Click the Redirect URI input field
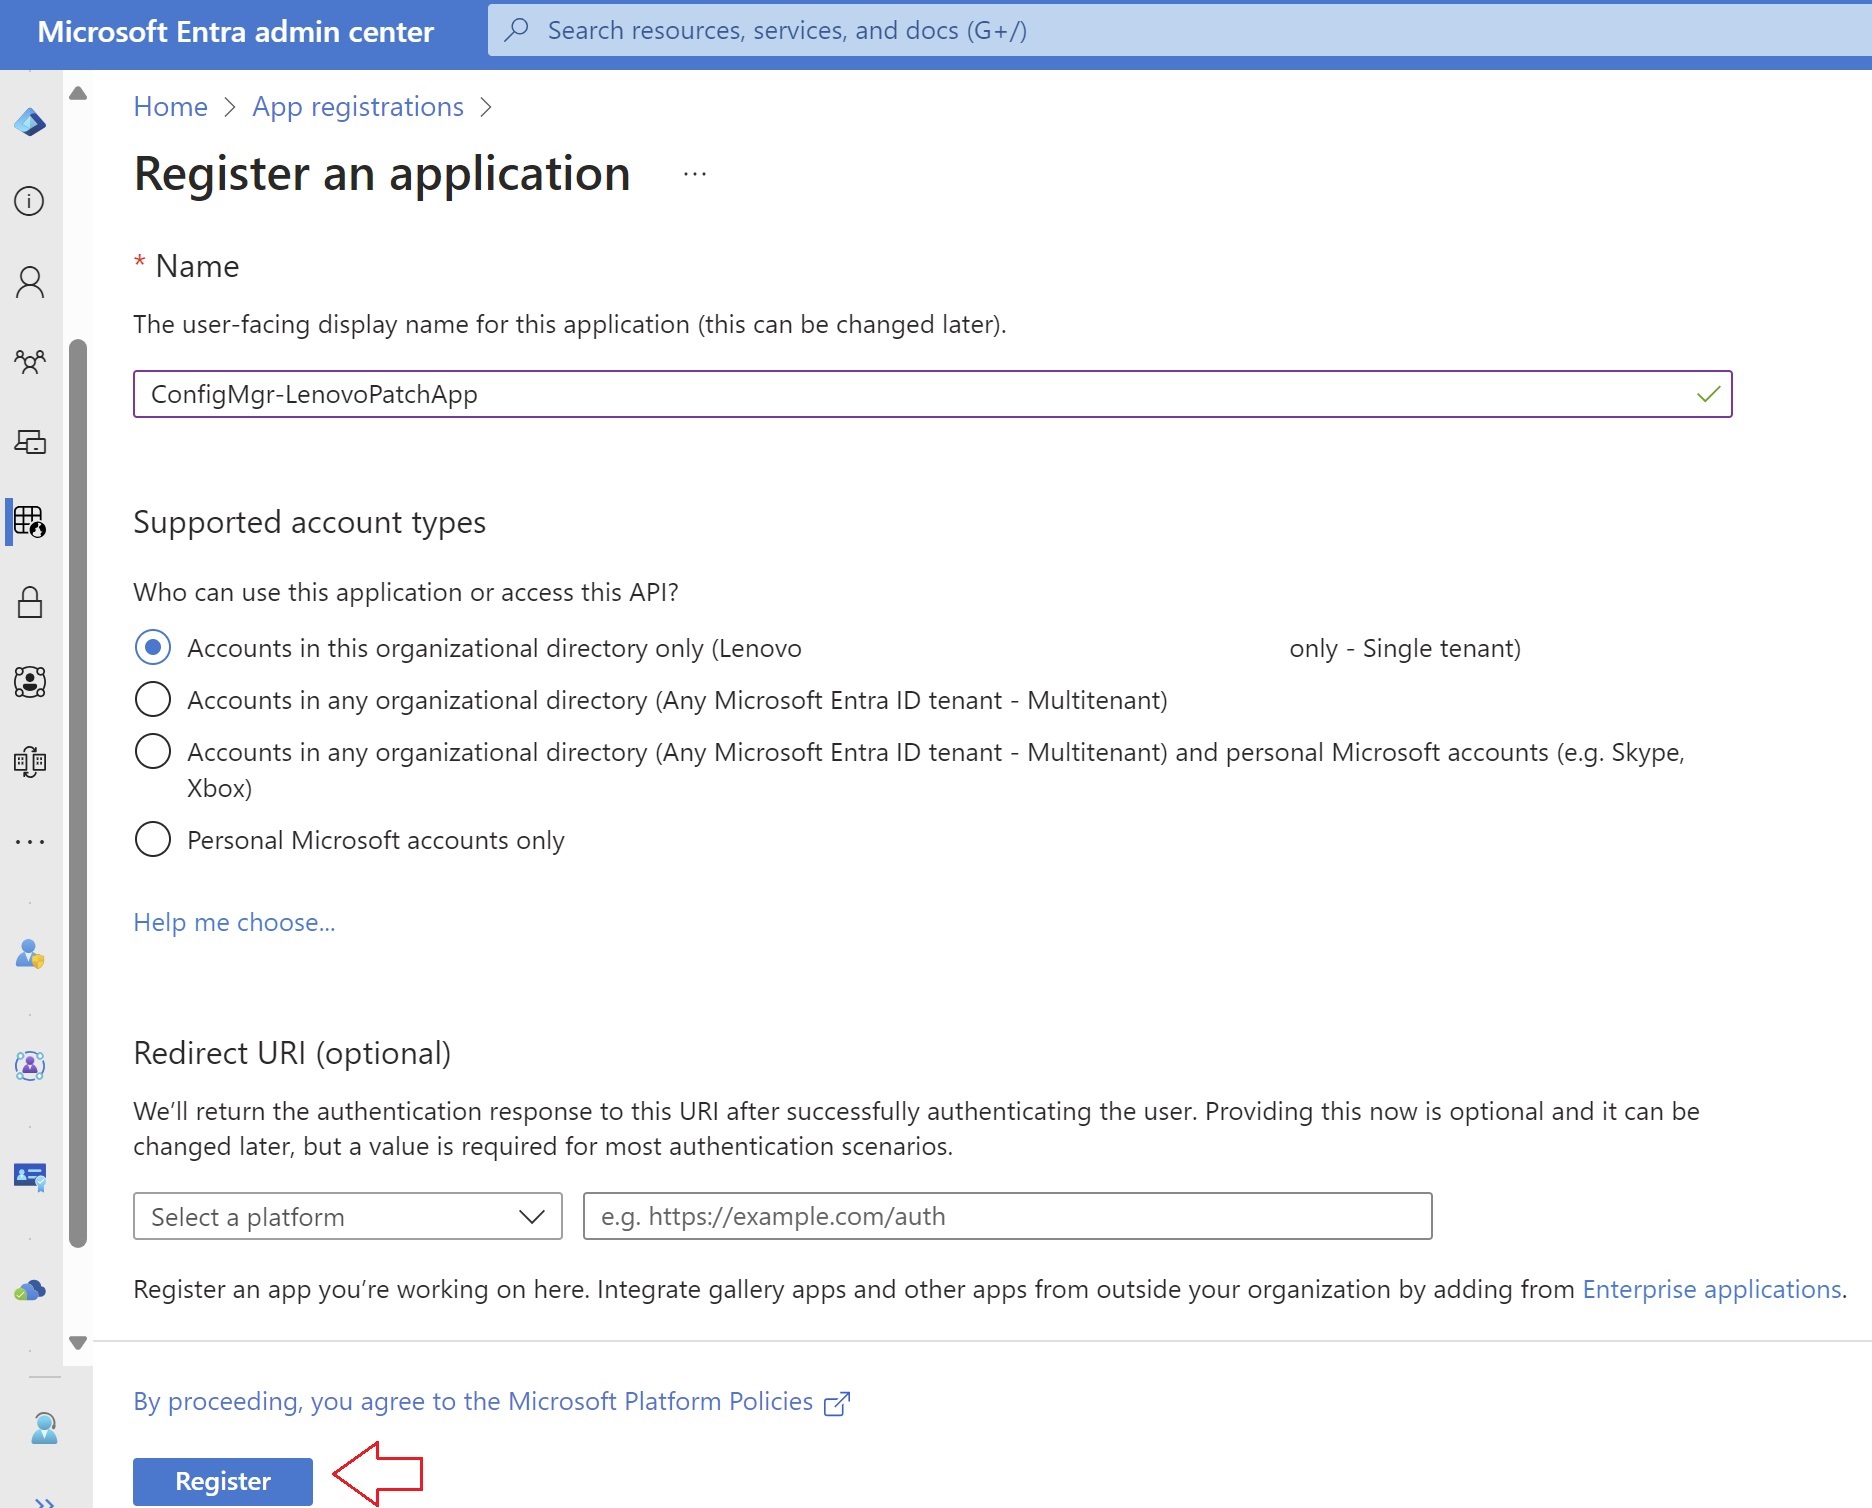 pyautogui.click(x=1008, y=1216)
